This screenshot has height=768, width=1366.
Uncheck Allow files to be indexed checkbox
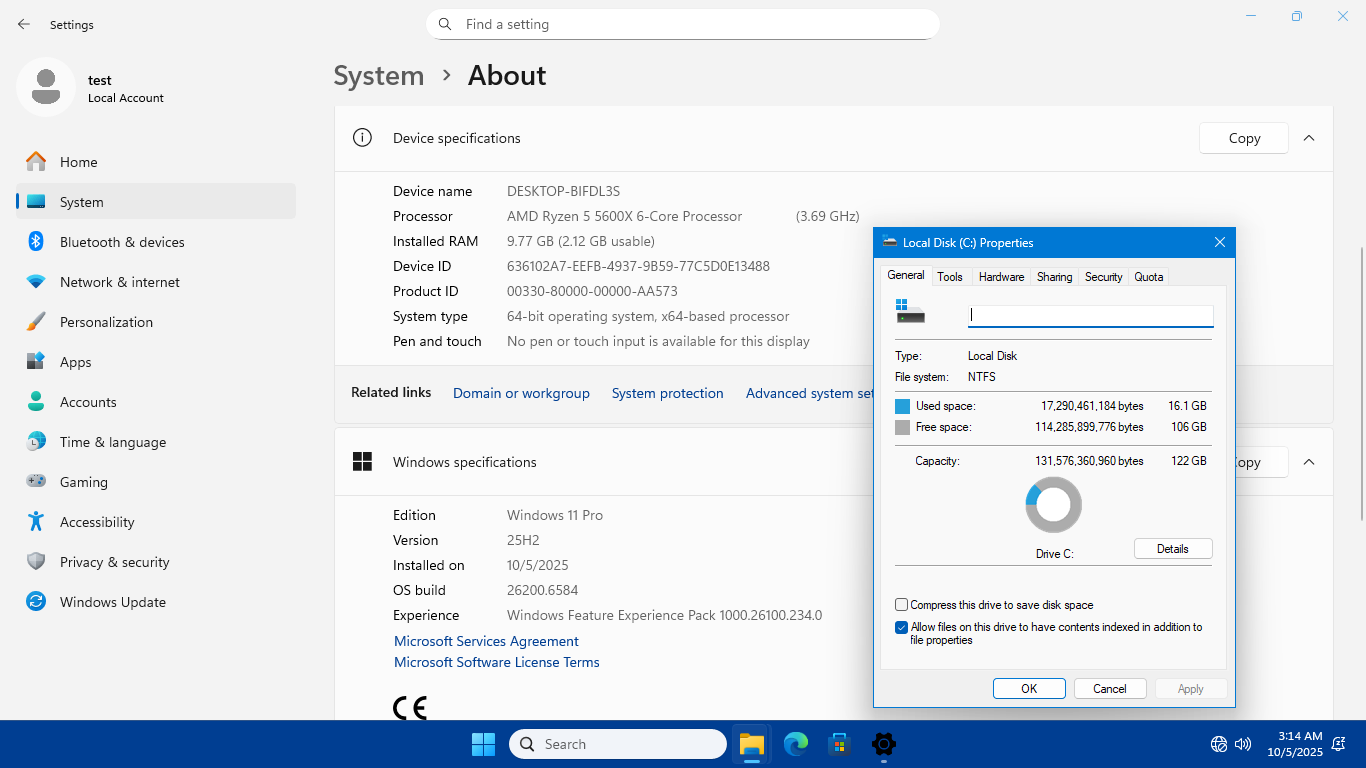click(902, 628)
